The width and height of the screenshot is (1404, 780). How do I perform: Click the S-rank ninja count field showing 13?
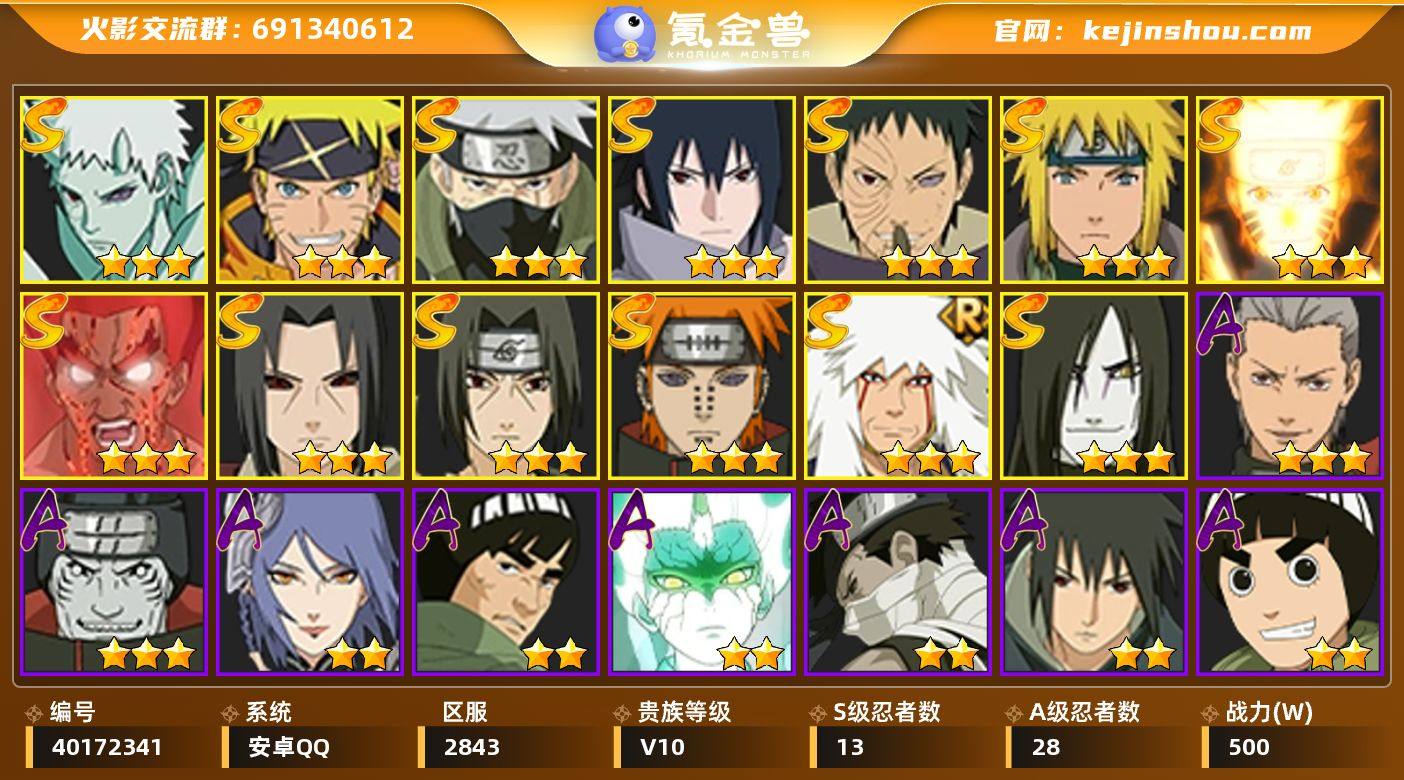coord(898,747)
